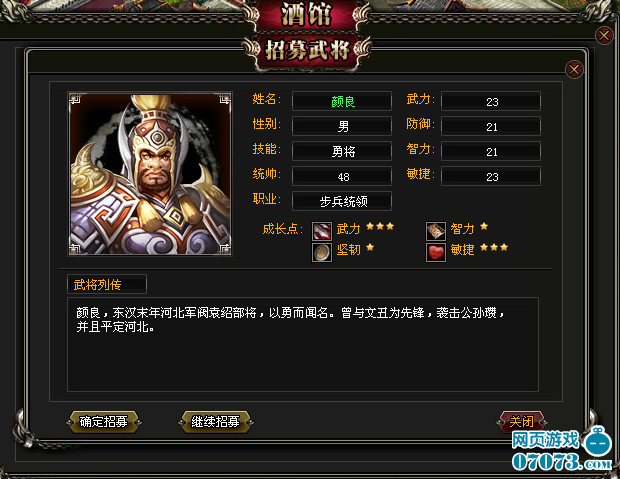
Task: Click the 技能 field showing 勇将
Action: (342, 151)
